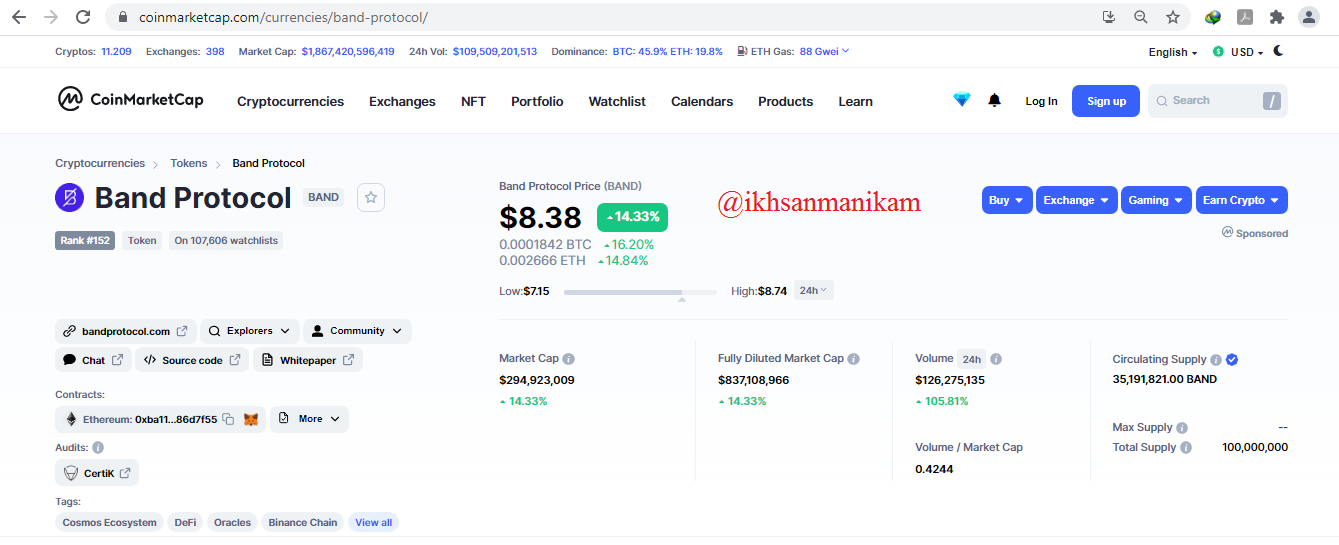This screenshot has width=1339, height=545.
Task: Click the browser forward arrow
Action: 51,17
